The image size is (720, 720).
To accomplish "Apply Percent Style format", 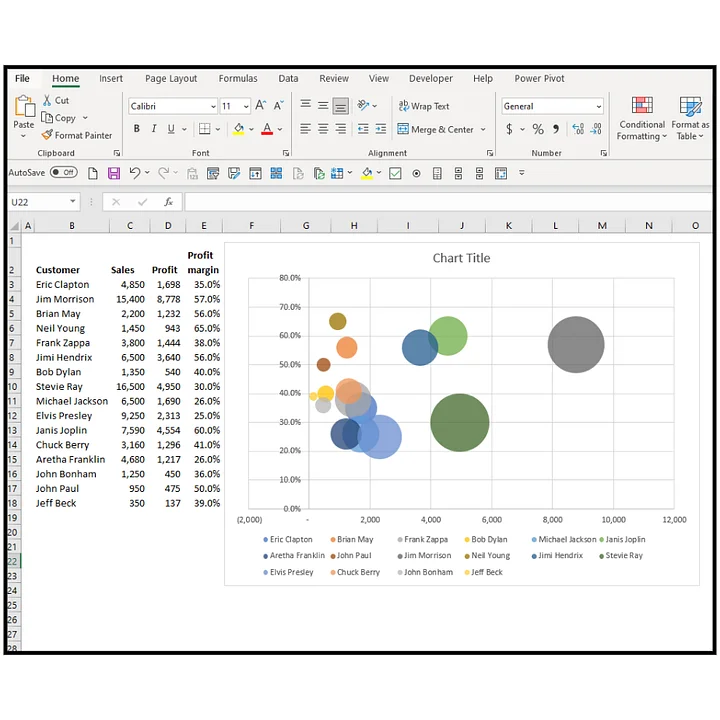I will tap(538, 129).
